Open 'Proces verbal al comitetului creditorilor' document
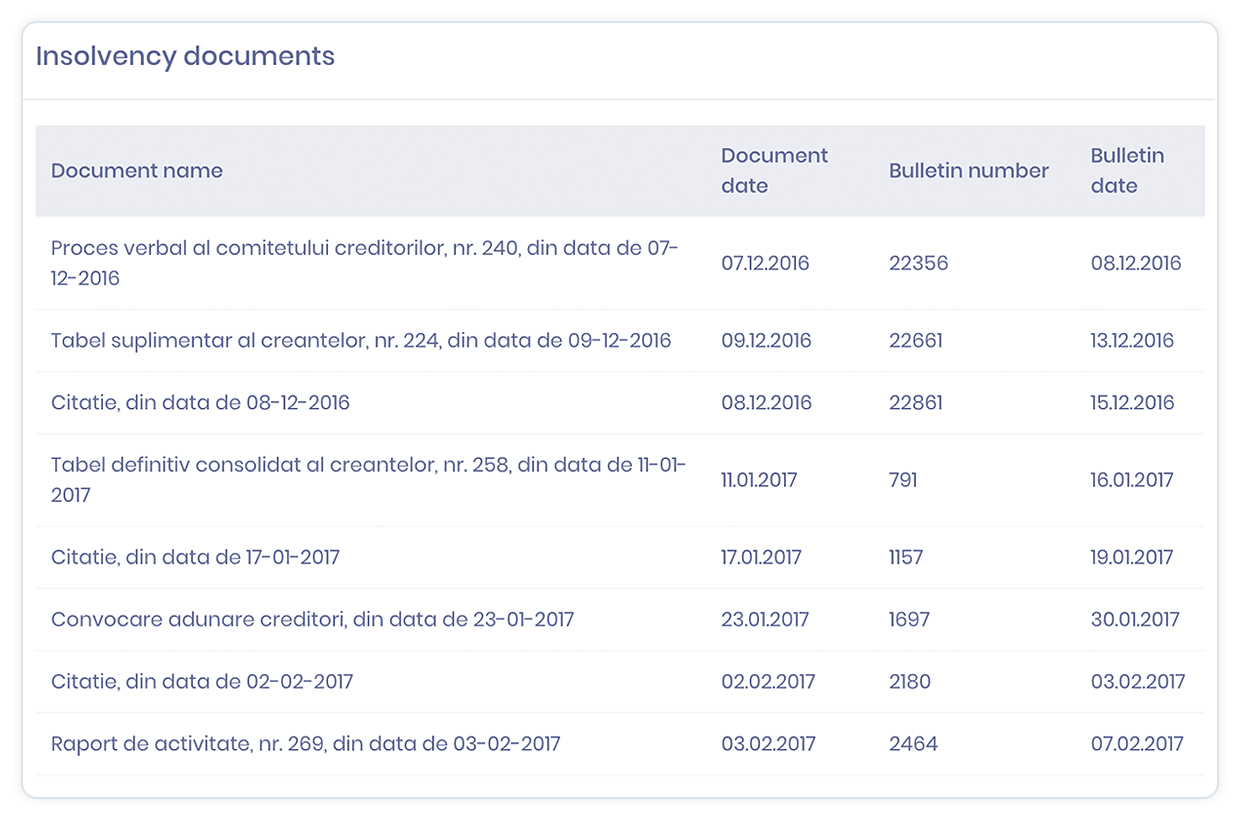 [x=365, y=263]
